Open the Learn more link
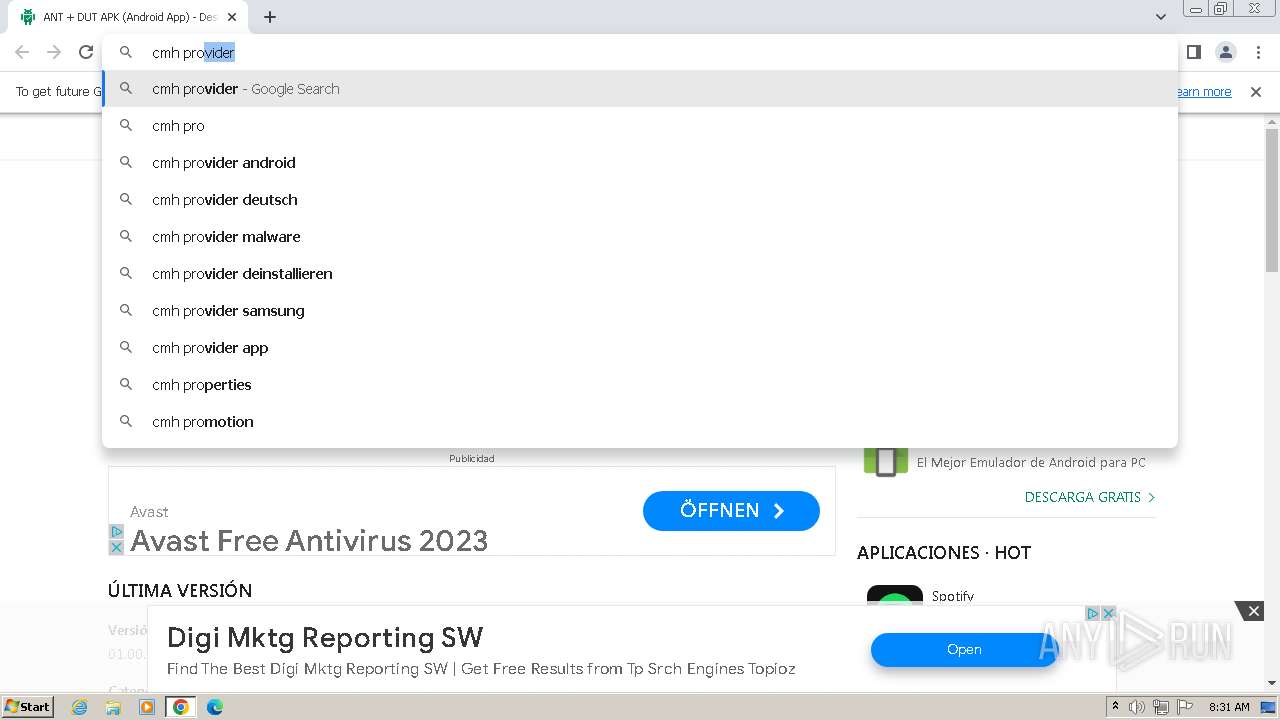1280x720 pixels. (1204, 92)
